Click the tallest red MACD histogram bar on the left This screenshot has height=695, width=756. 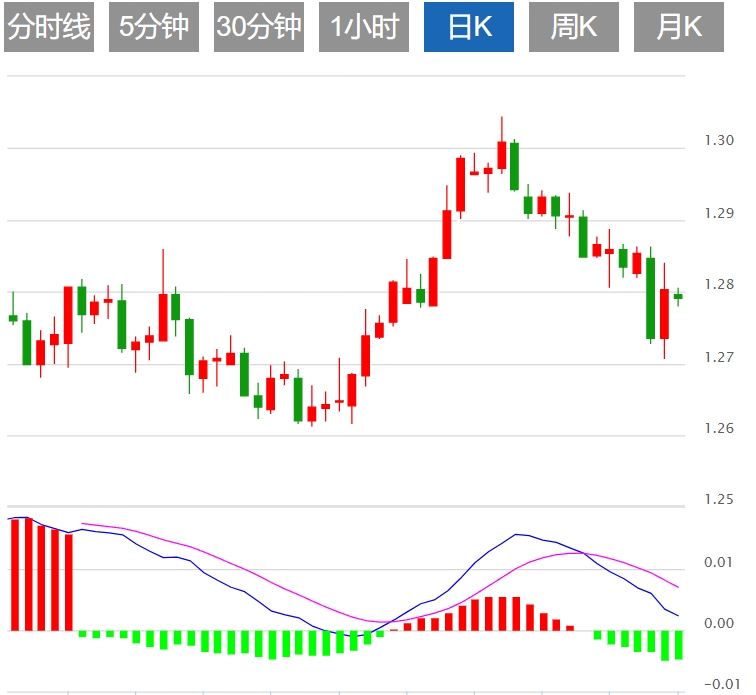[x=28, y=574]
